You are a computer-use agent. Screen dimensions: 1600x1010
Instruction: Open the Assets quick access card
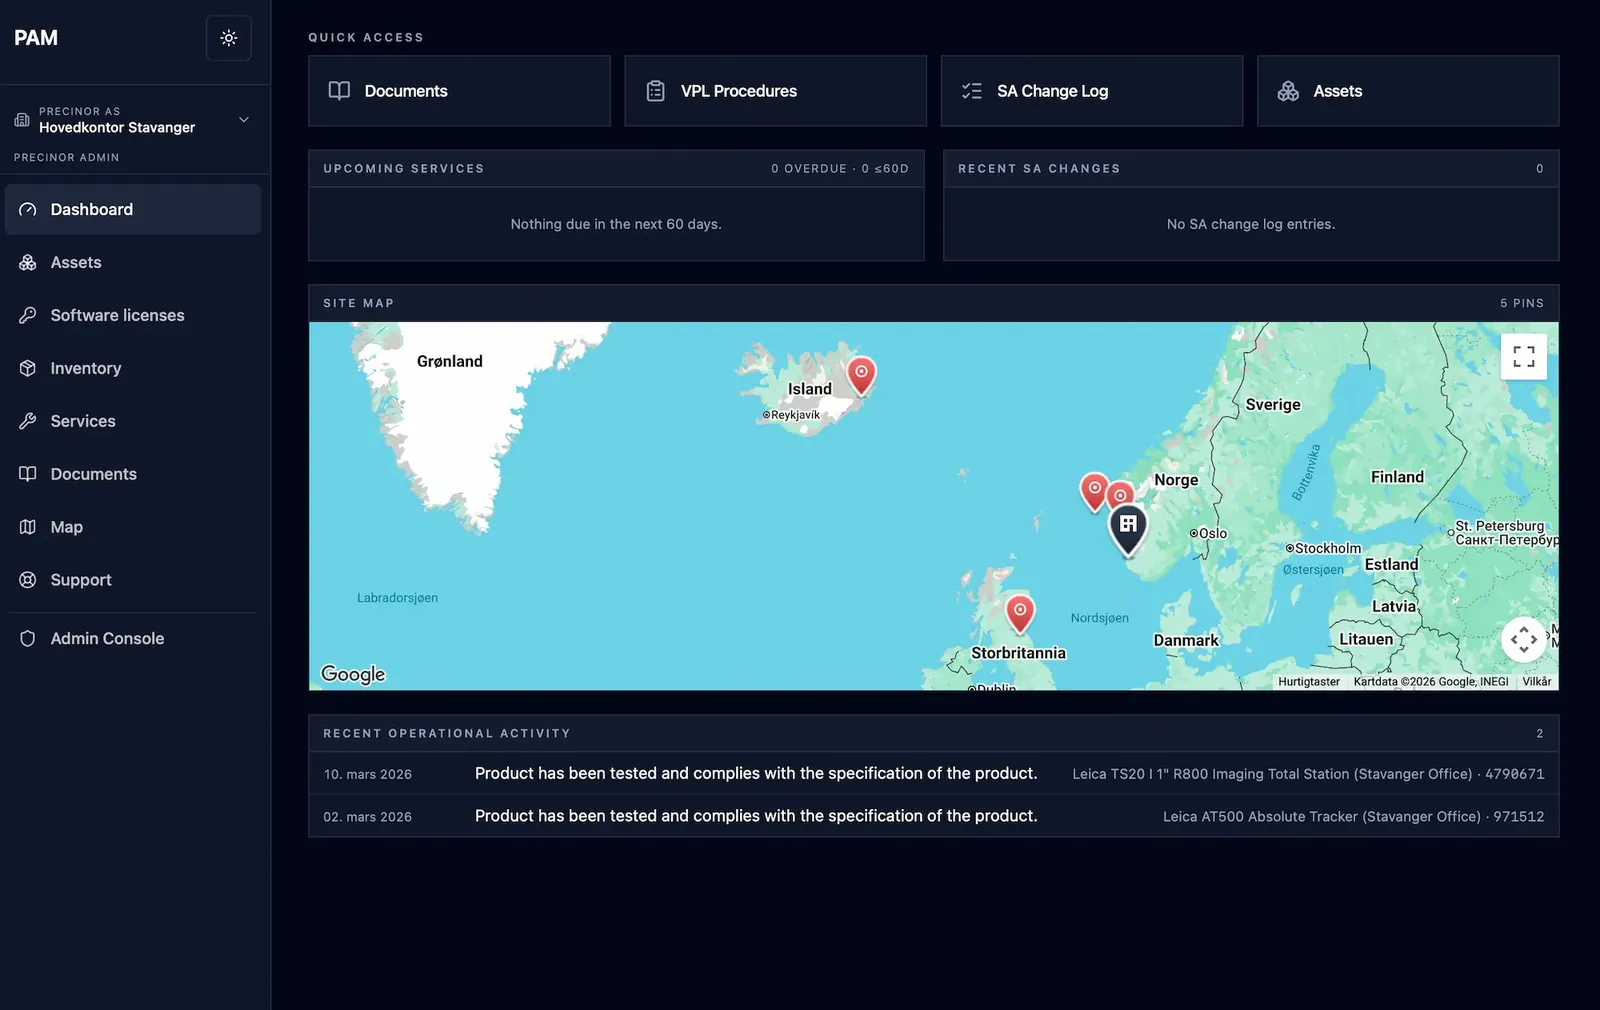coord(1408,91)
